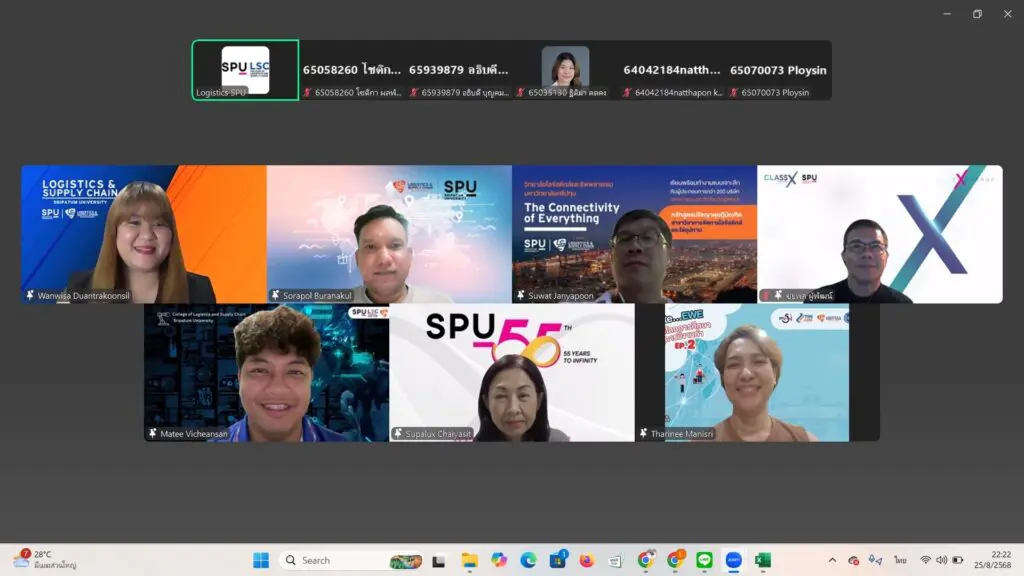Image resolution: width=1024 pixels, height=576 pixels.
Task: Open Firefox from the taskbar
Action: [x=587, y=560]
